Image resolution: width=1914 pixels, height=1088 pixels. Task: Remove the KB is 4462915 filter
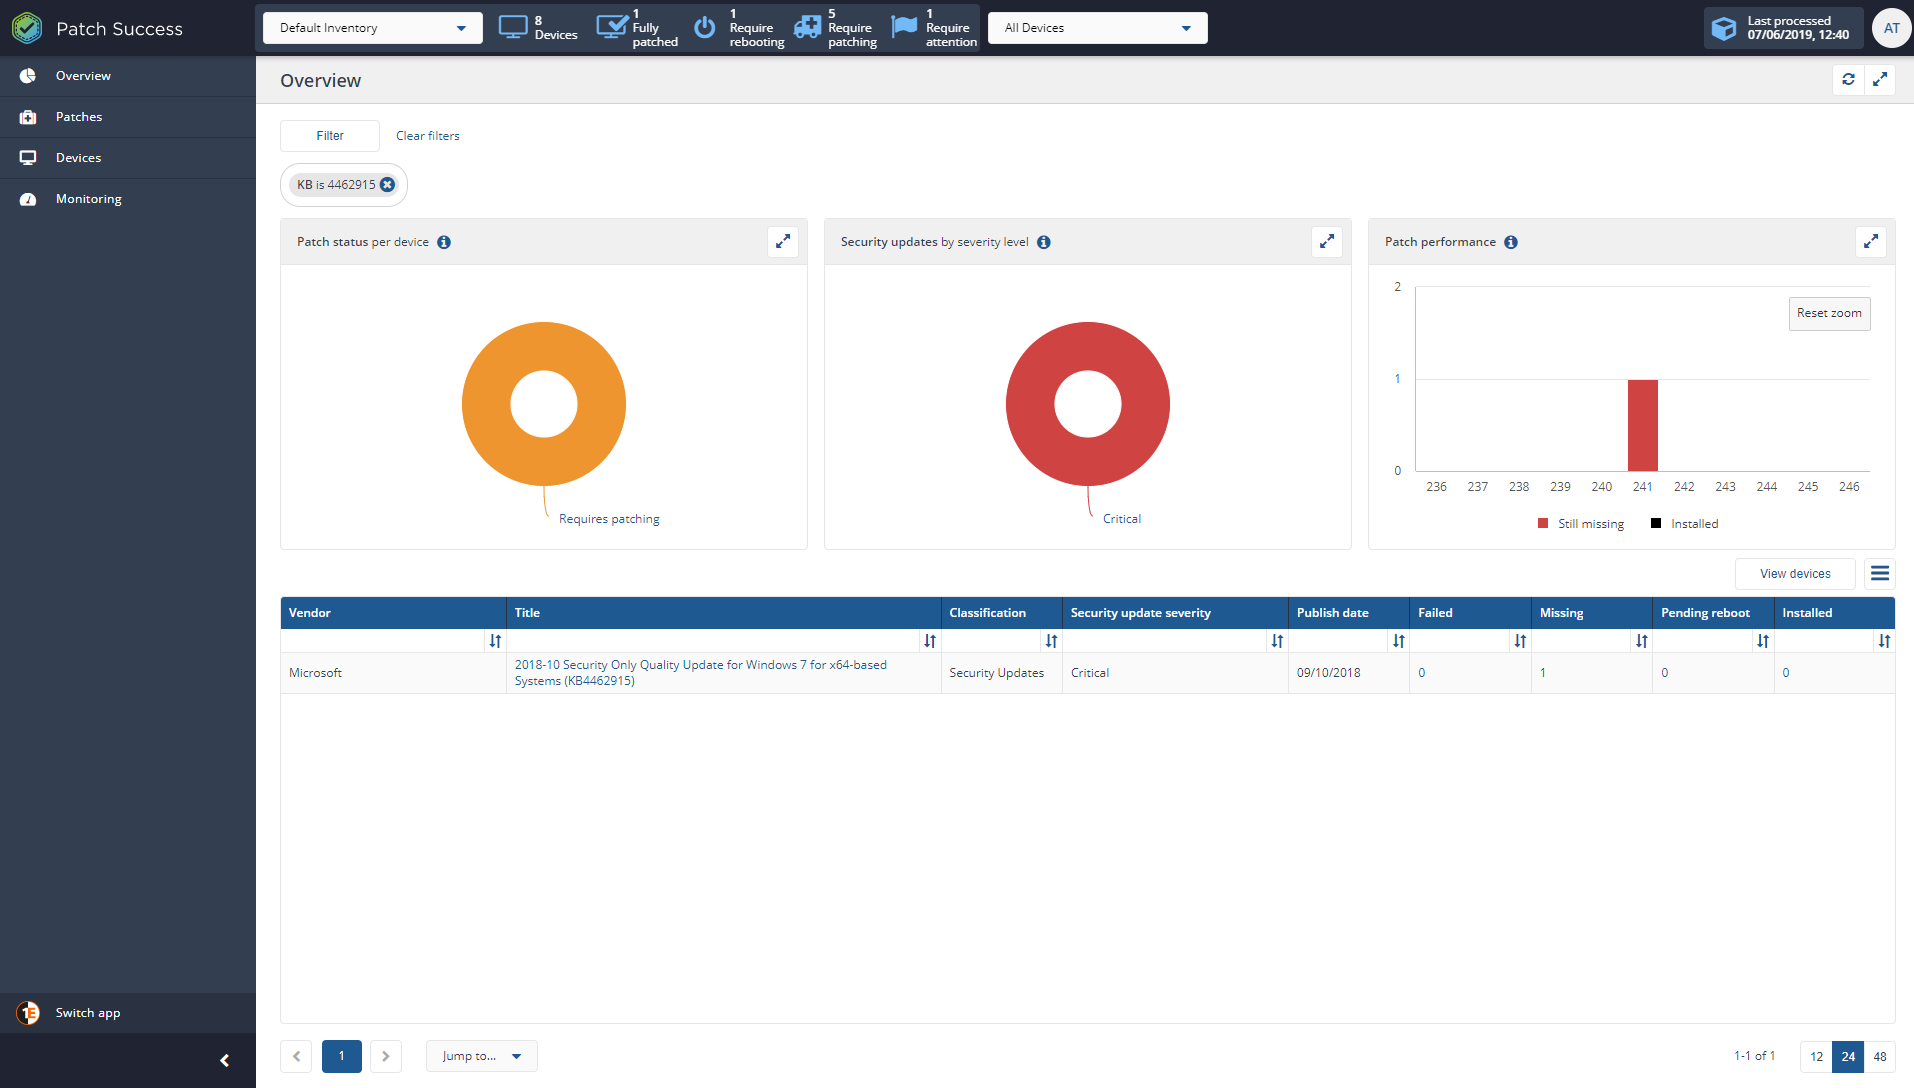(x=388, y=185)
